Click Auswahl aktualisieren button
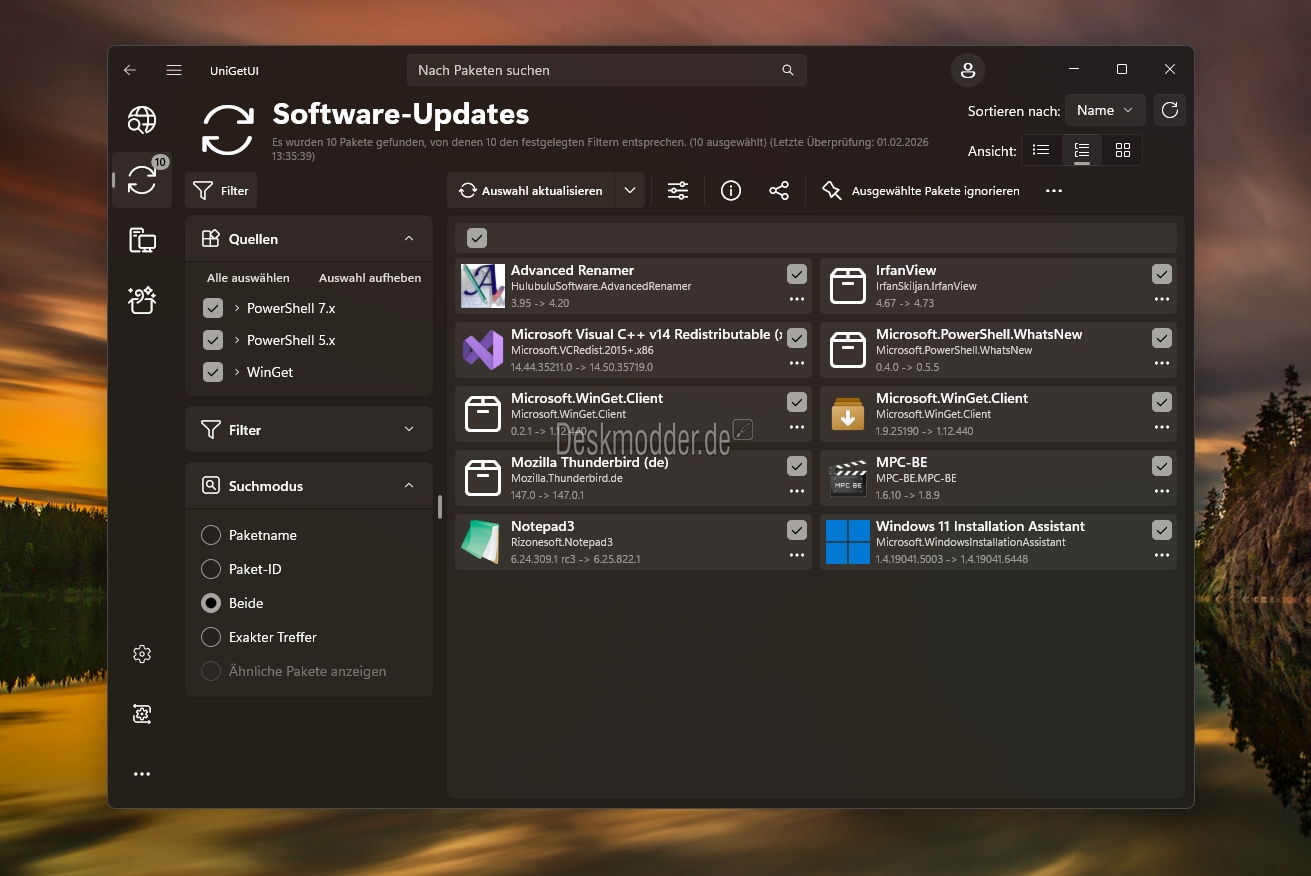This screenshot has height=876, width=1311. point(531,190)
